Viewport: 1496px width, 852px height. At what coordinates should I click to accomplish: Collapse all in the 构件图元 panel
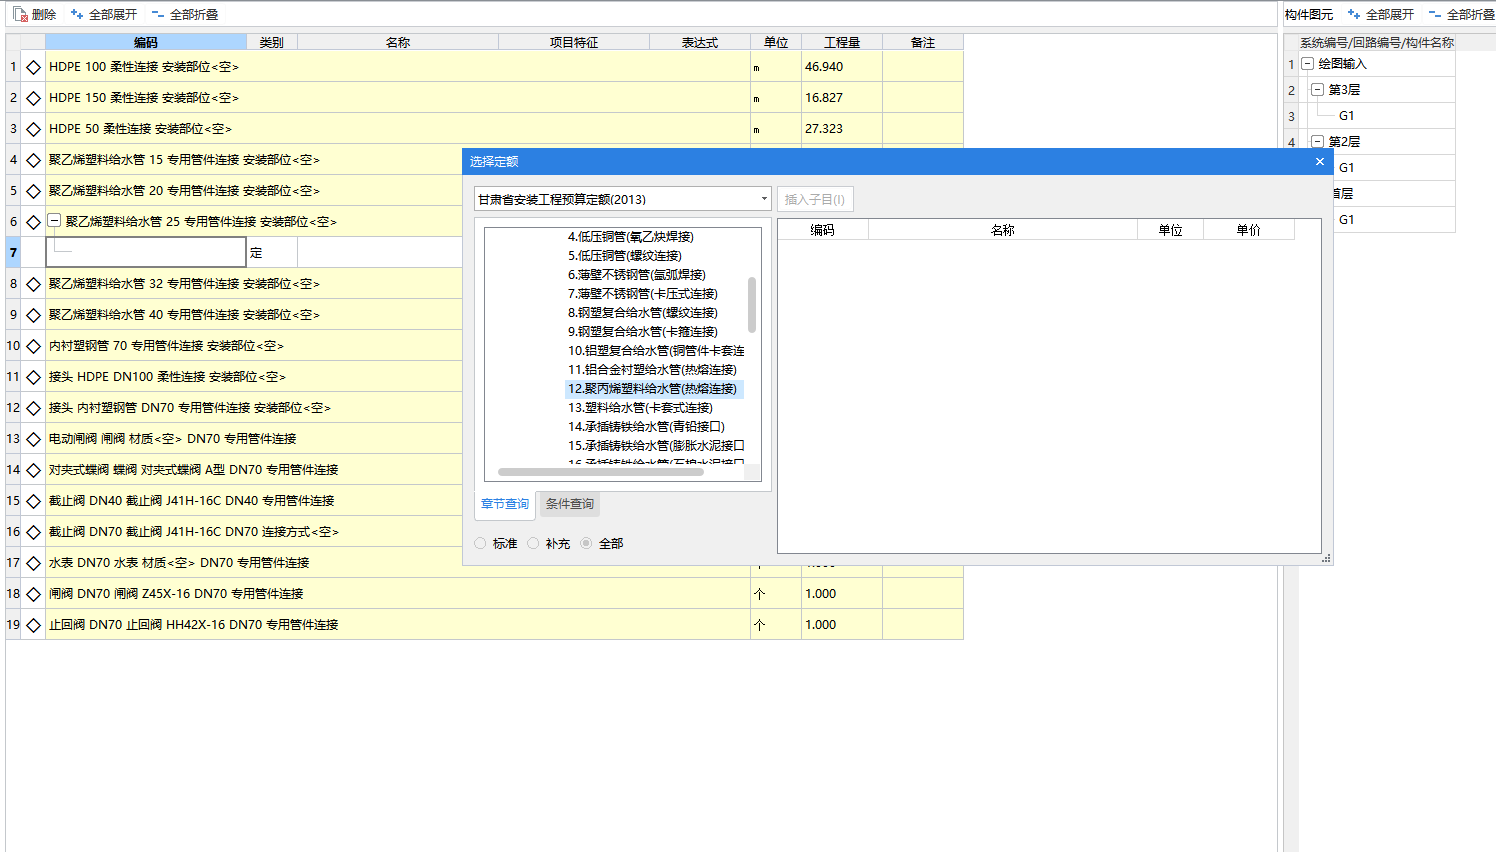pyautogui.click(x=1461, y=14)
